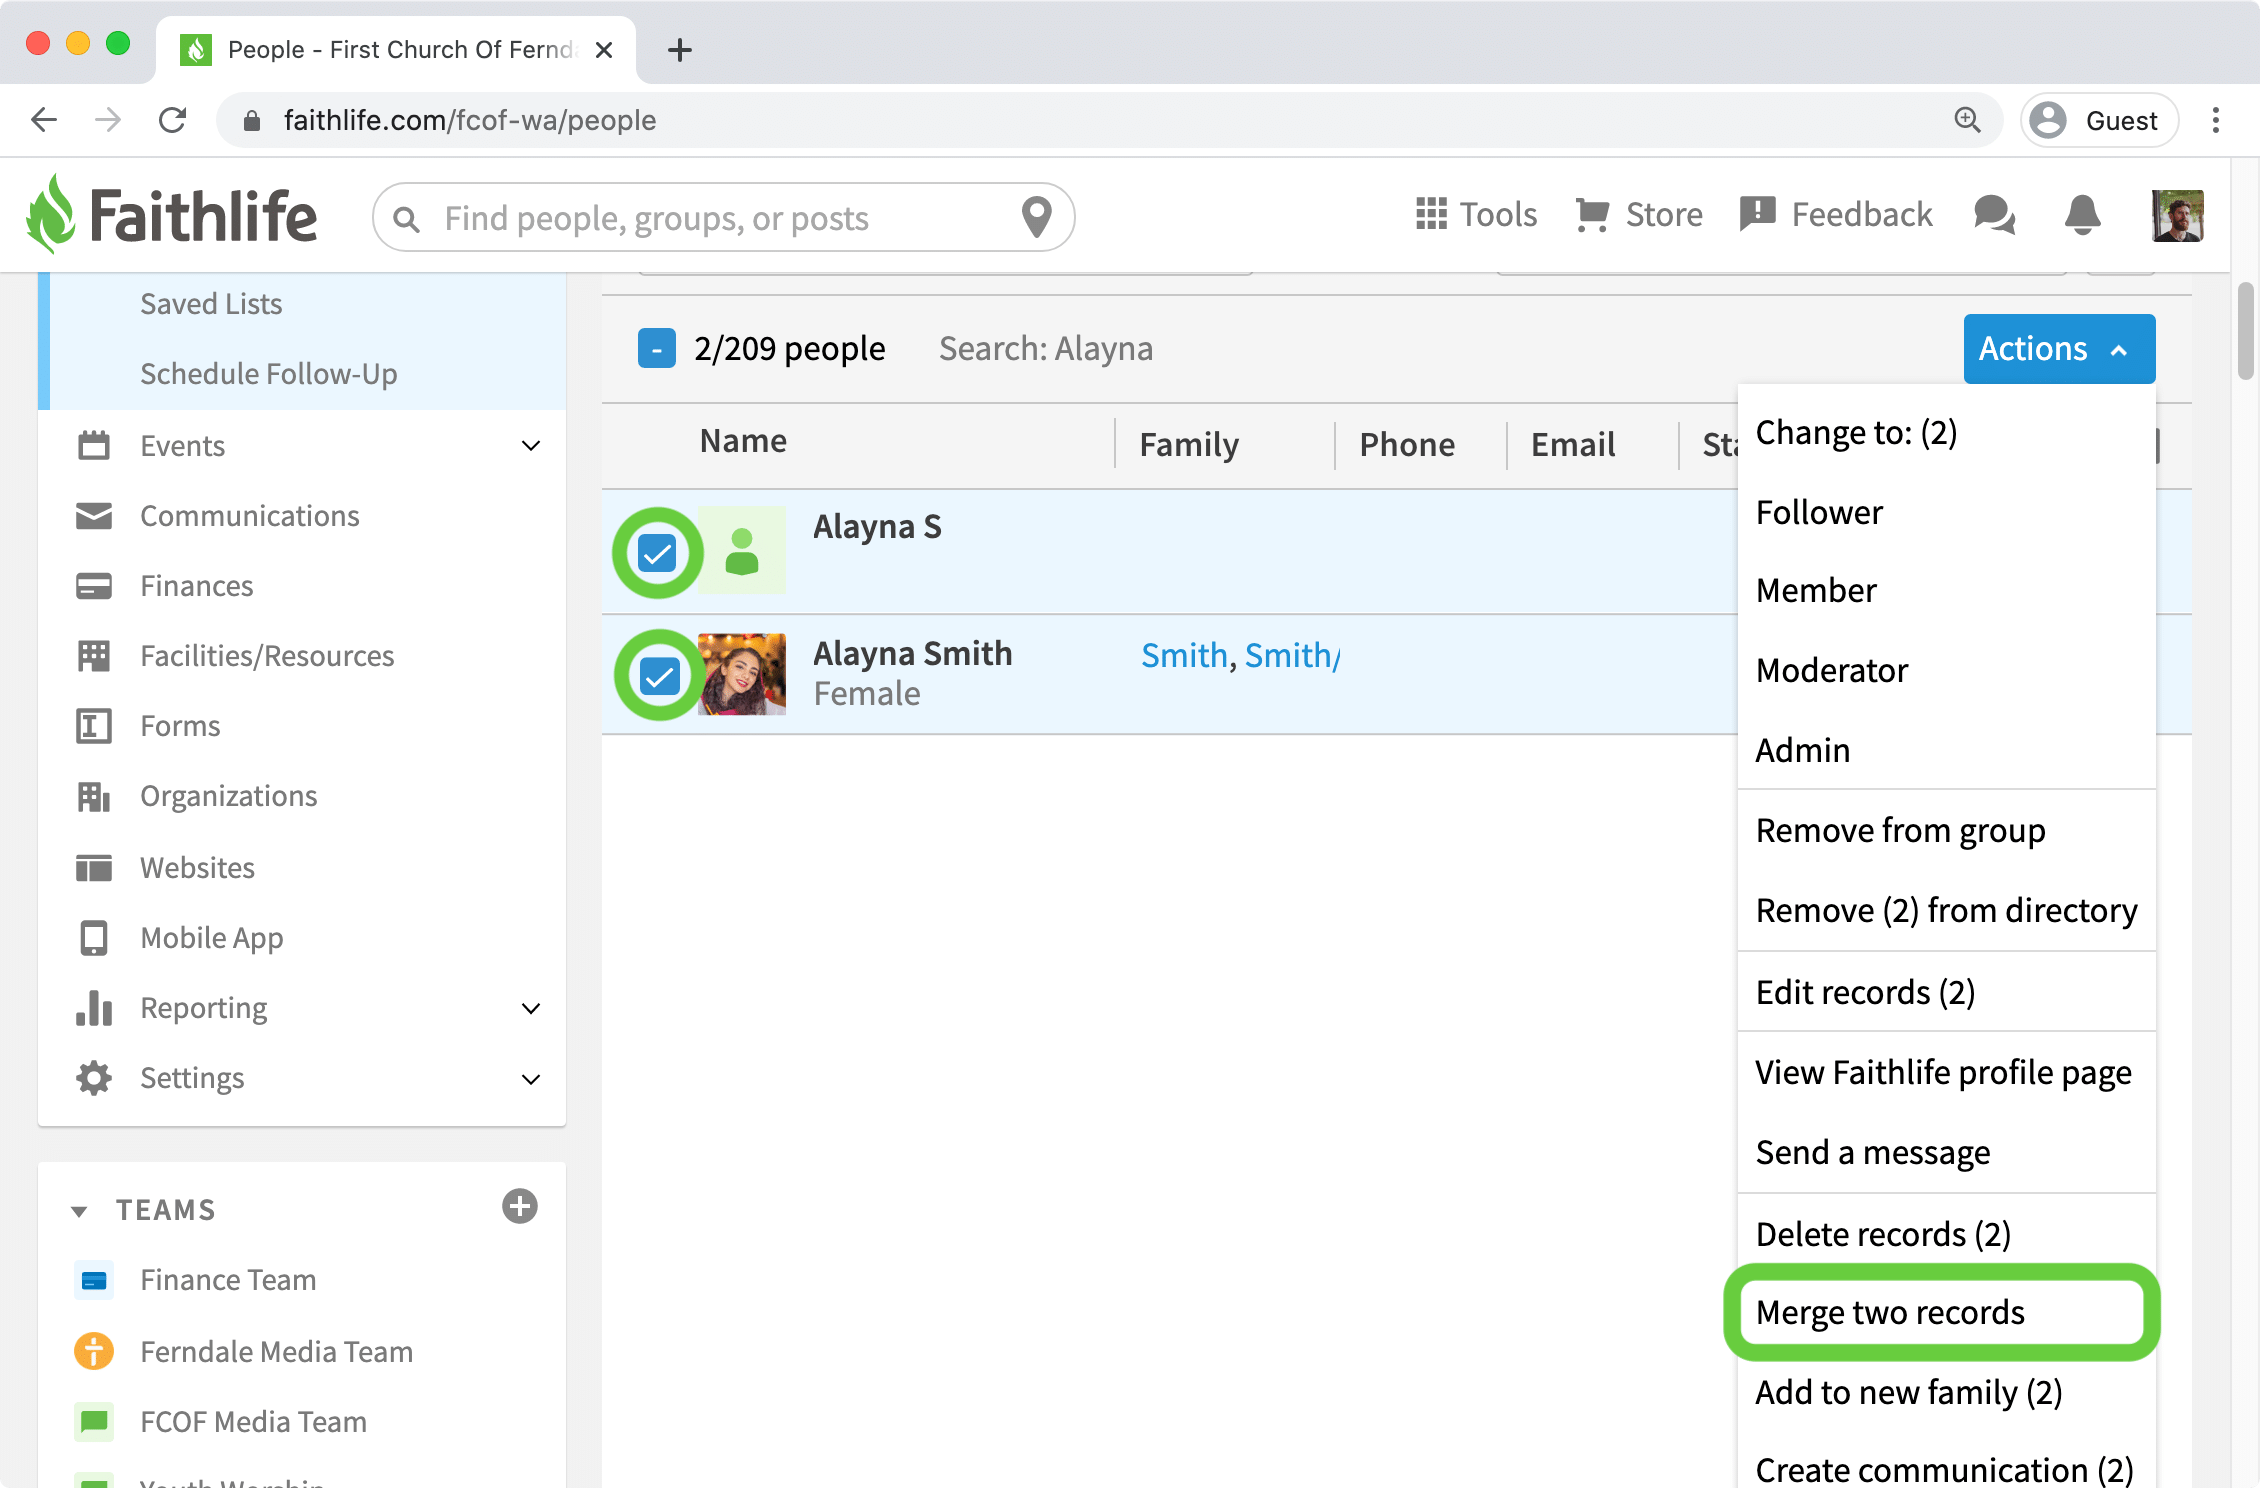Open the notifications bell
The height and width of the screenshot is (1488, 2260).
point(2082,214)
